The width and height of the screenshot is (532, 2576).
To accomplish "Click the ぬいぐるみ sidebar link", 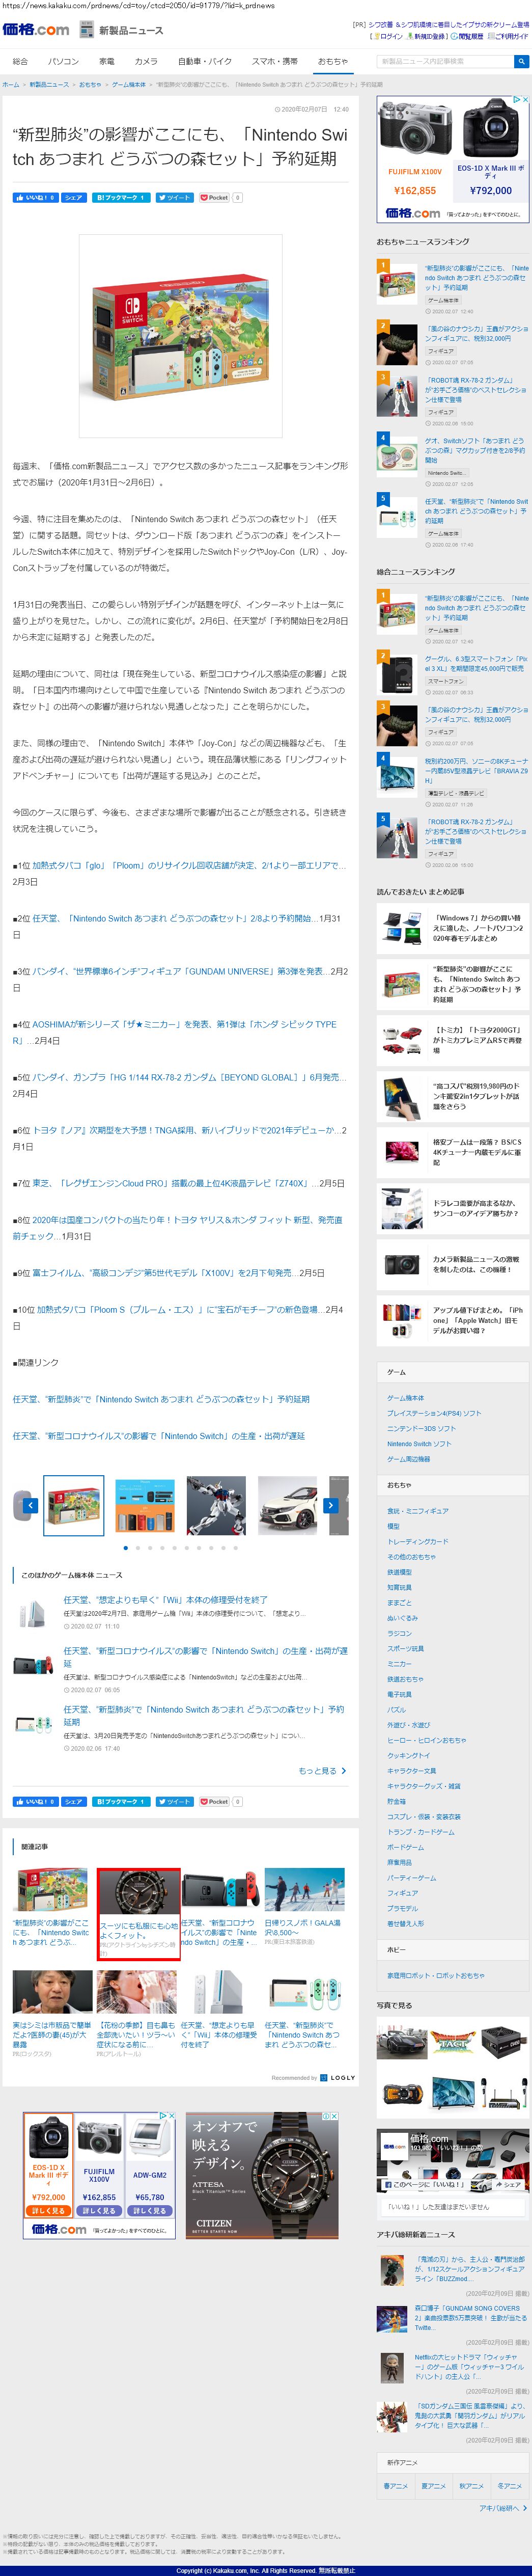I will click(x=402, y=1618).
